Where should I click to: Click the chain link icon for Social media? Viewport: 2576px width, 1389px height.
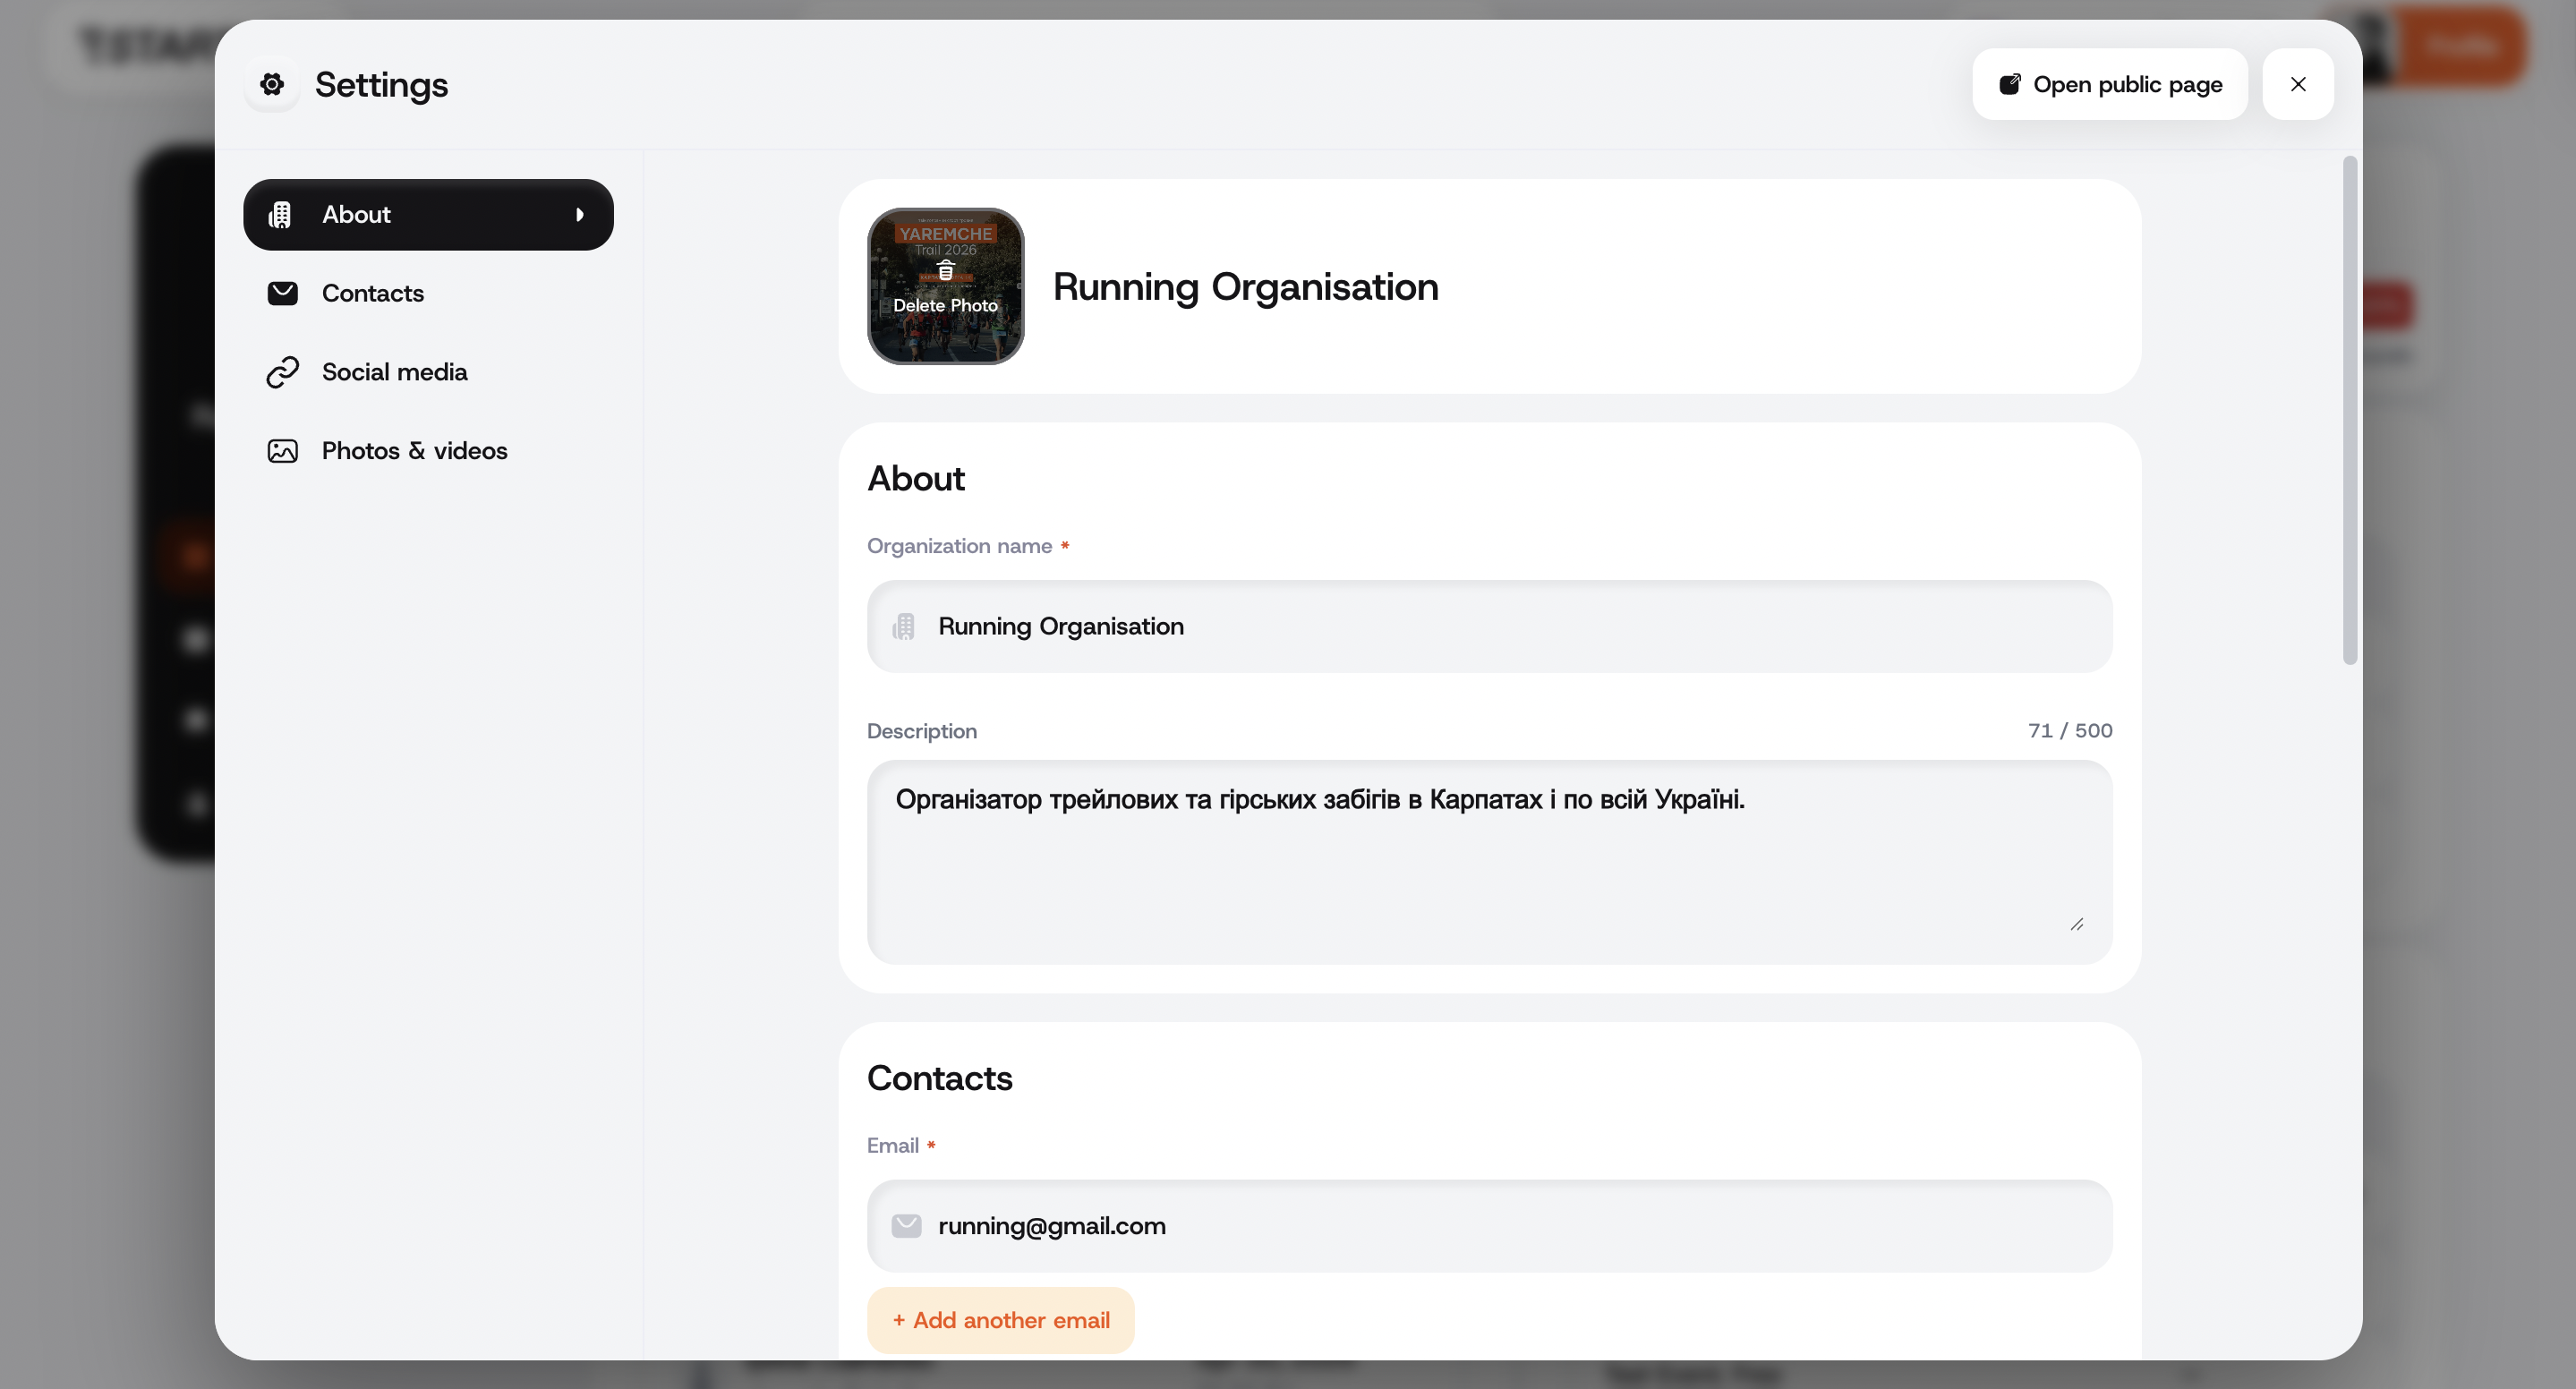pyautogui.click(x=283, y=372)
